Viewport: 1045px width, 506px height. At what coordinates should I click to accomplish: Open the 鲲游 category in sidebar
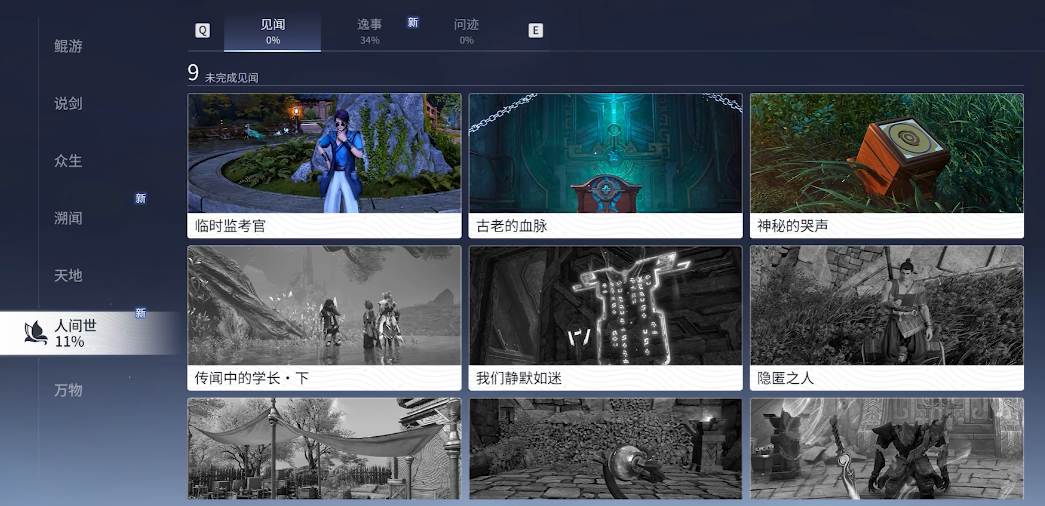(68, 46)
